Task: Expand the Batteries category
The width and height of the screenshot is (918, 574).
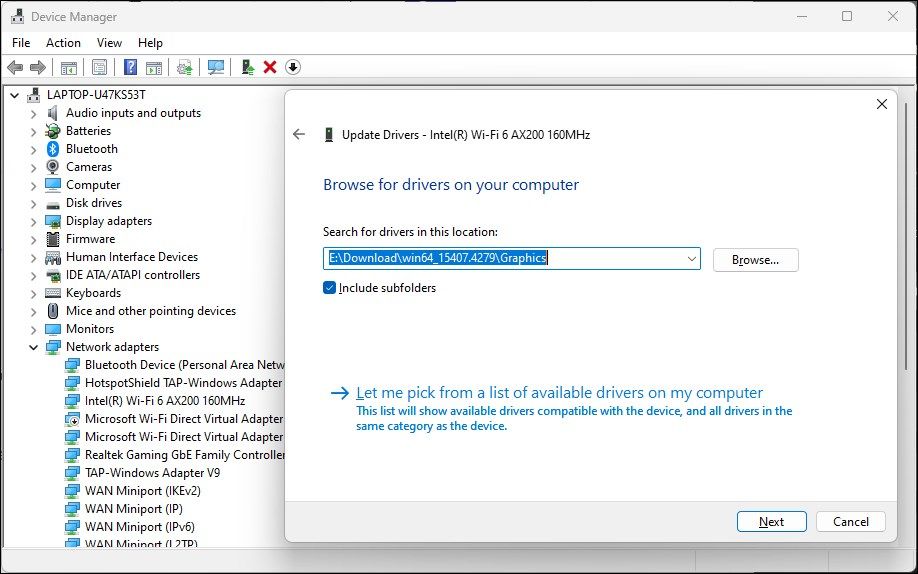Action: tap(33, 131)
